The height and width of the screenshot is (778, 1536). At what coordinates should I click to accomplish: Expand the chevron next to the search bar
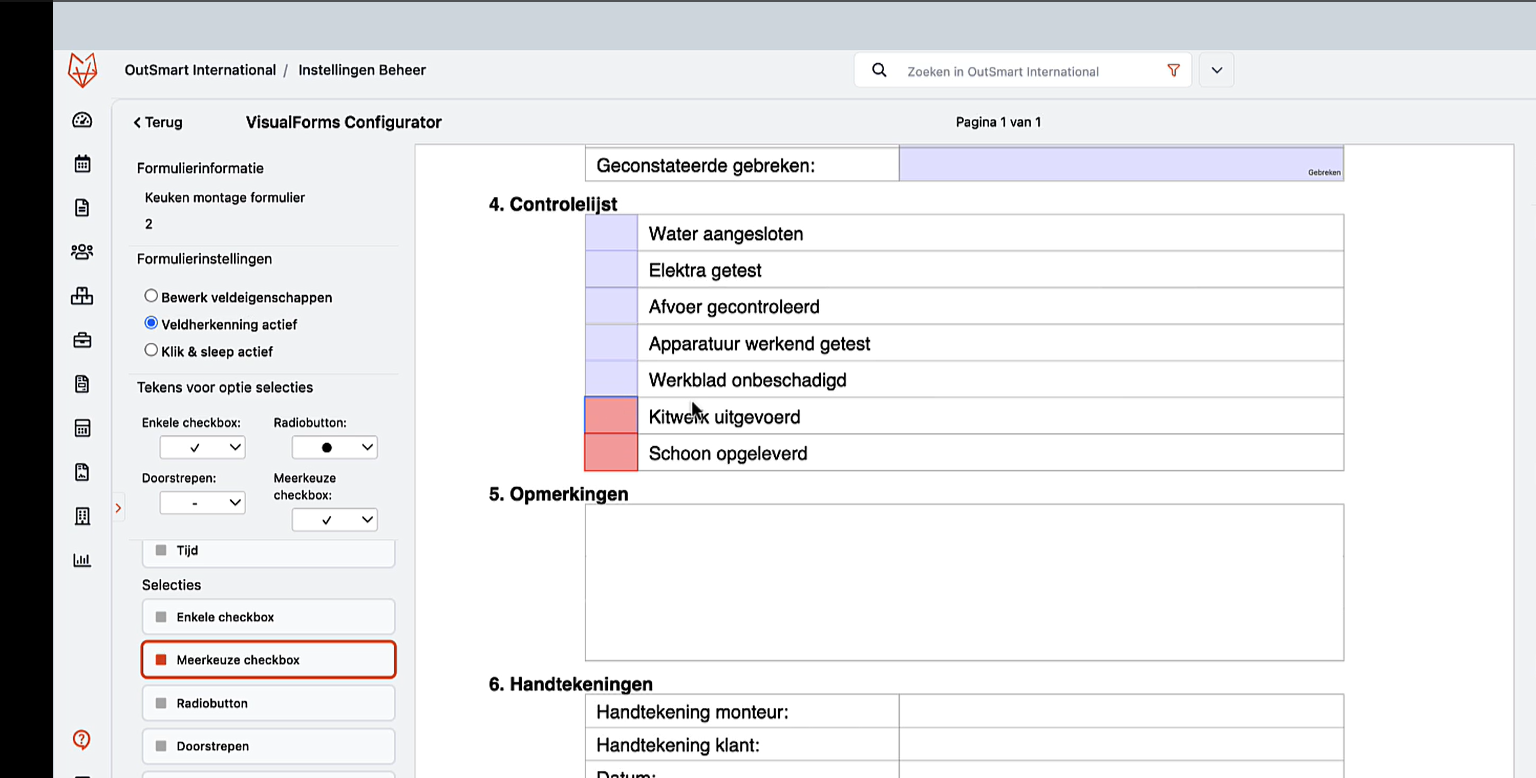tap(1216, 70)
